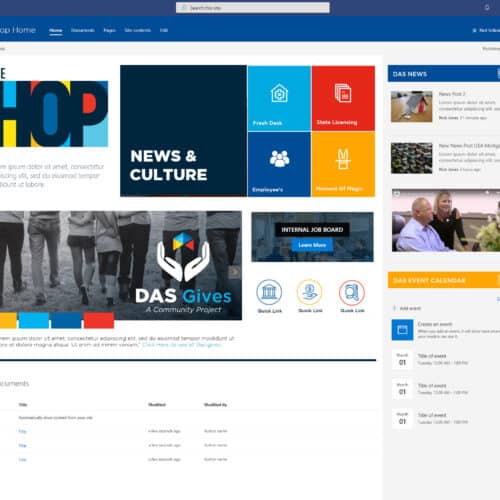Open the first file link in documents list
Viewport: 500px width, 500px height.
(x=22, y=431)
